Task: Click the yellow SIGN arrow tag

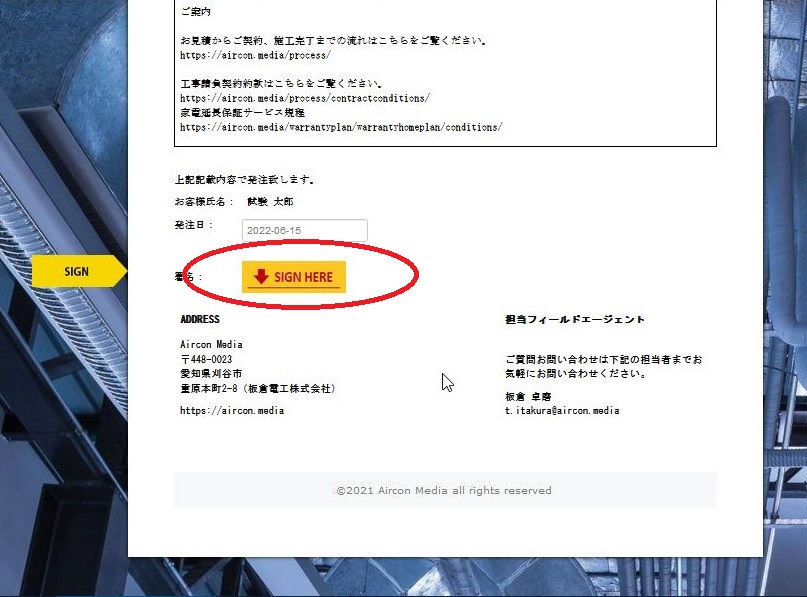Action: 79,271
